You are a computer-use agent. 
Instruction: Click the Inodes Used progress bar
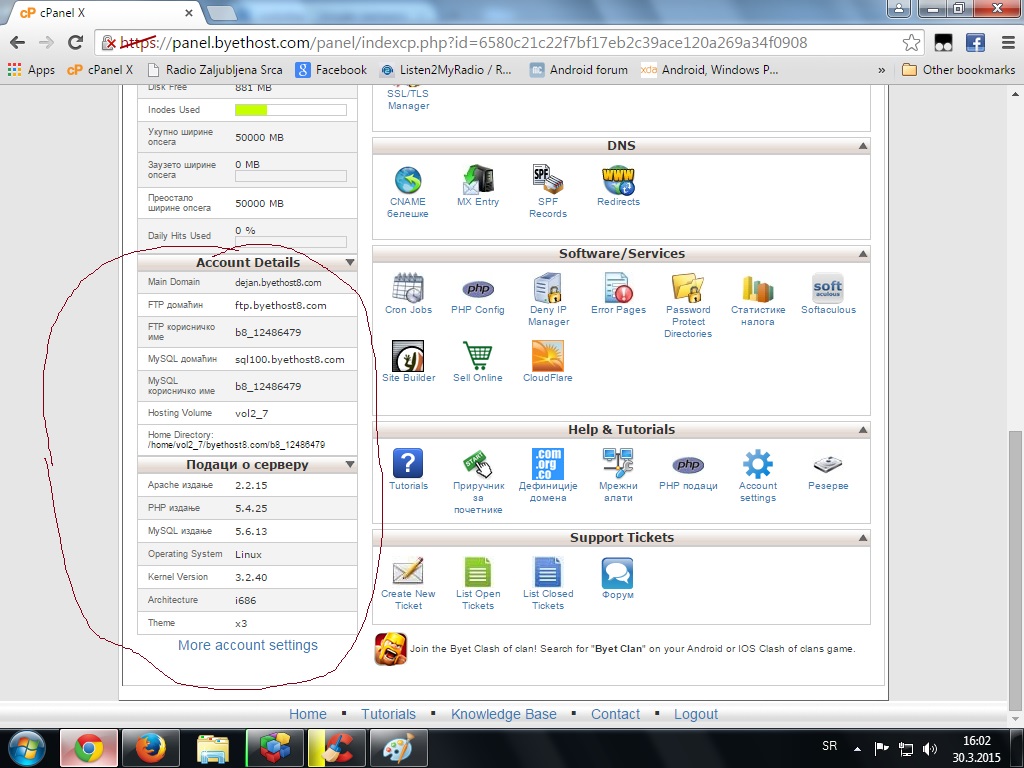click(291, 110)
